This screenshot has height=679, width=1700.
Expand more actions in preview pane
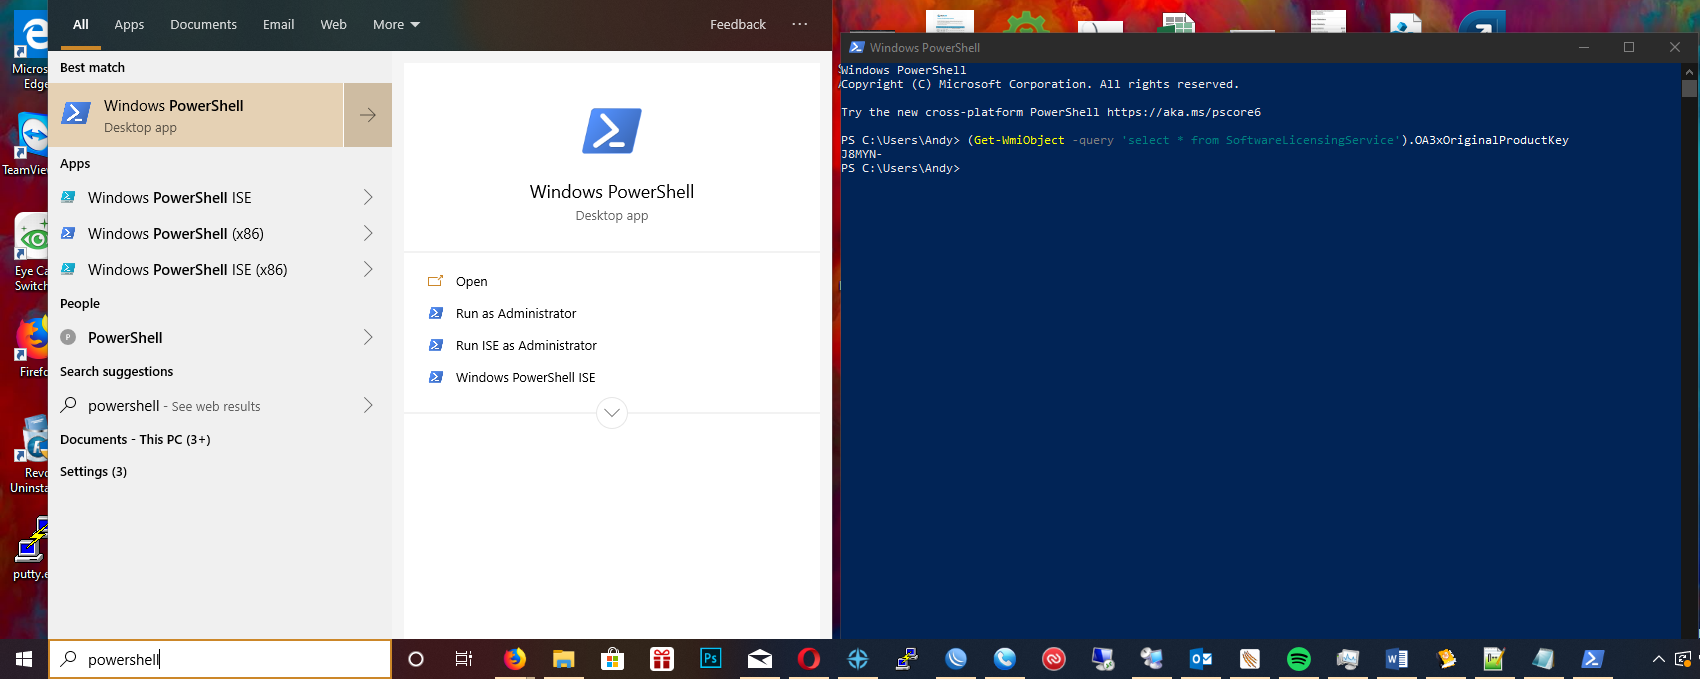[x=612, y=412]
